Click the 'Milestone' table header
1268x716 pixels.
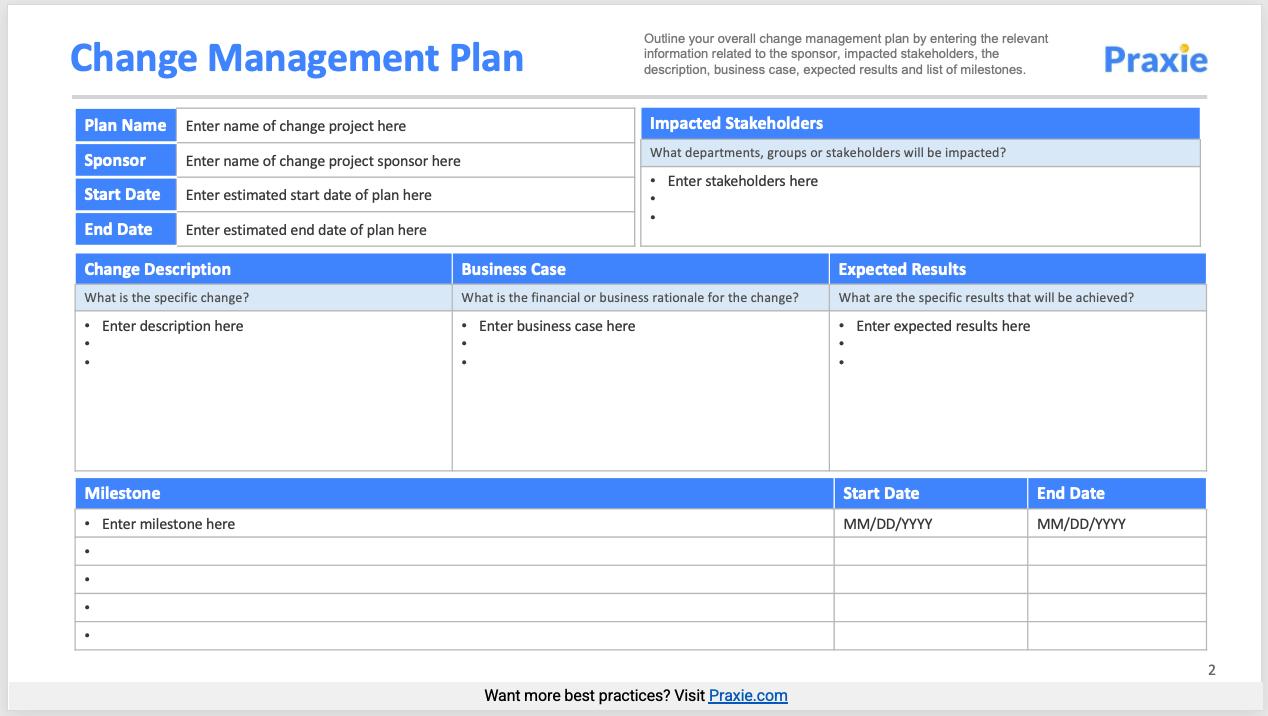point(454,493)
